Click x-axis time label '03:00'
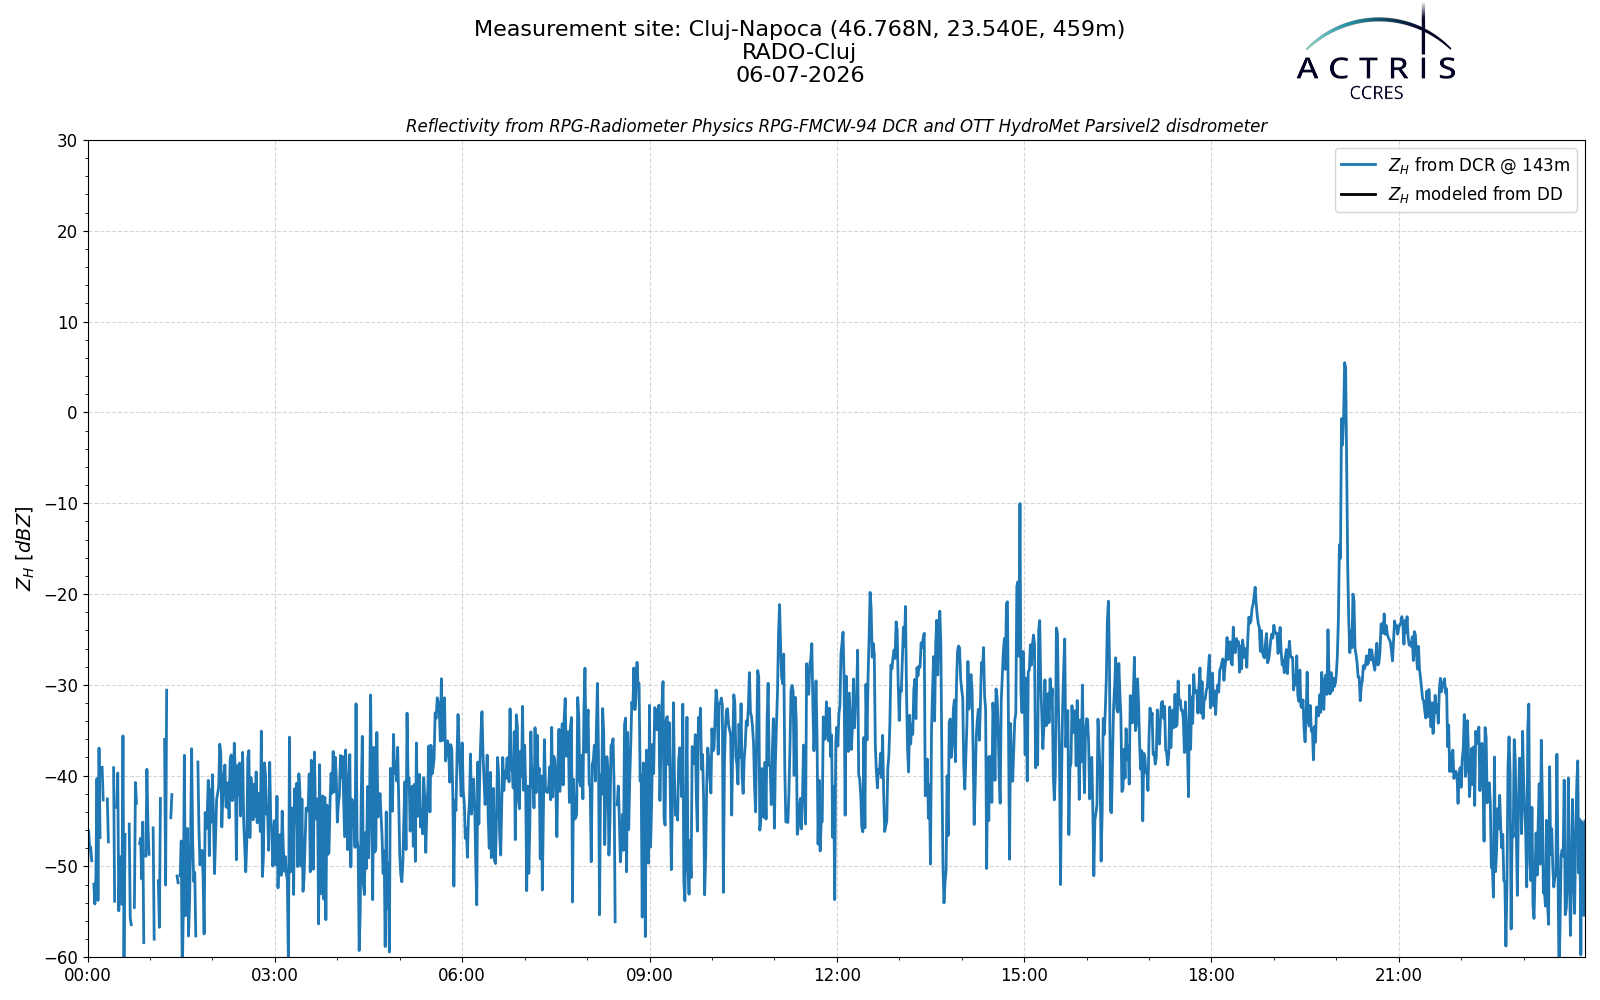 tap(275, 976)
